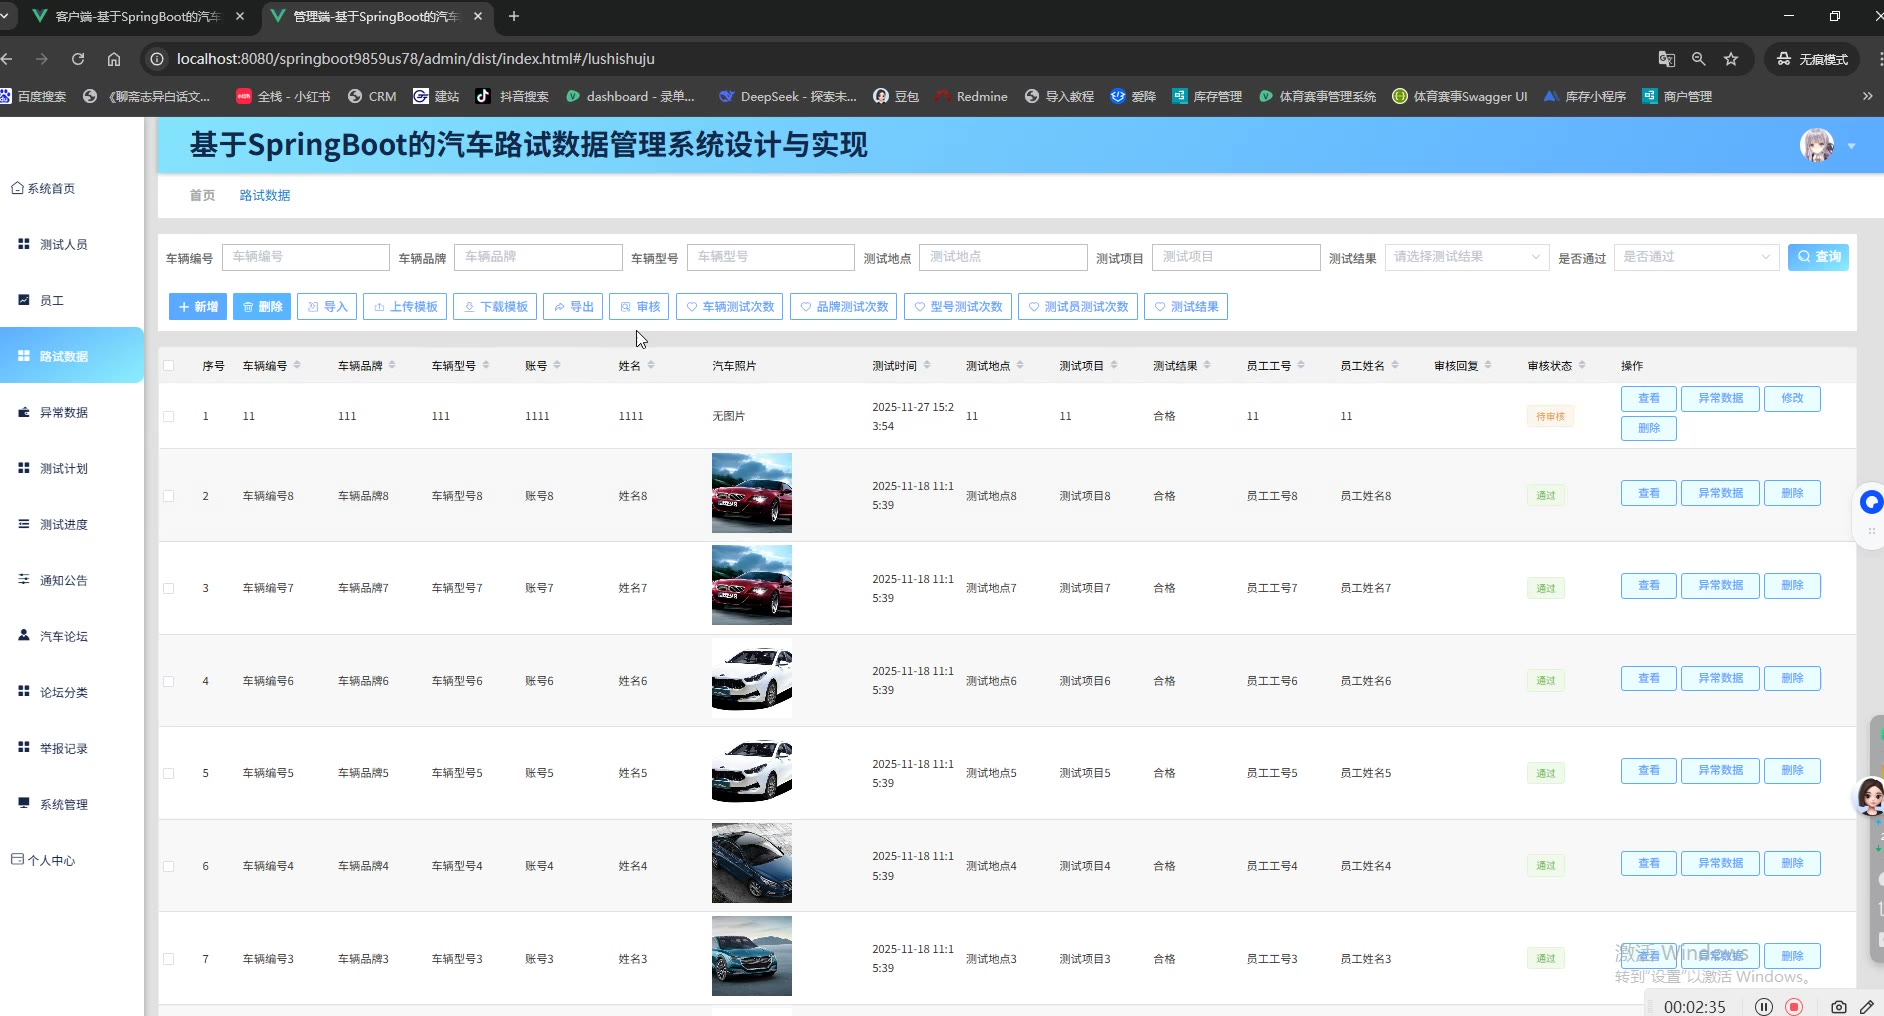Open the 测试结果 filter dropdown
1884x1016 pixels.
[x=1465, y=257]
